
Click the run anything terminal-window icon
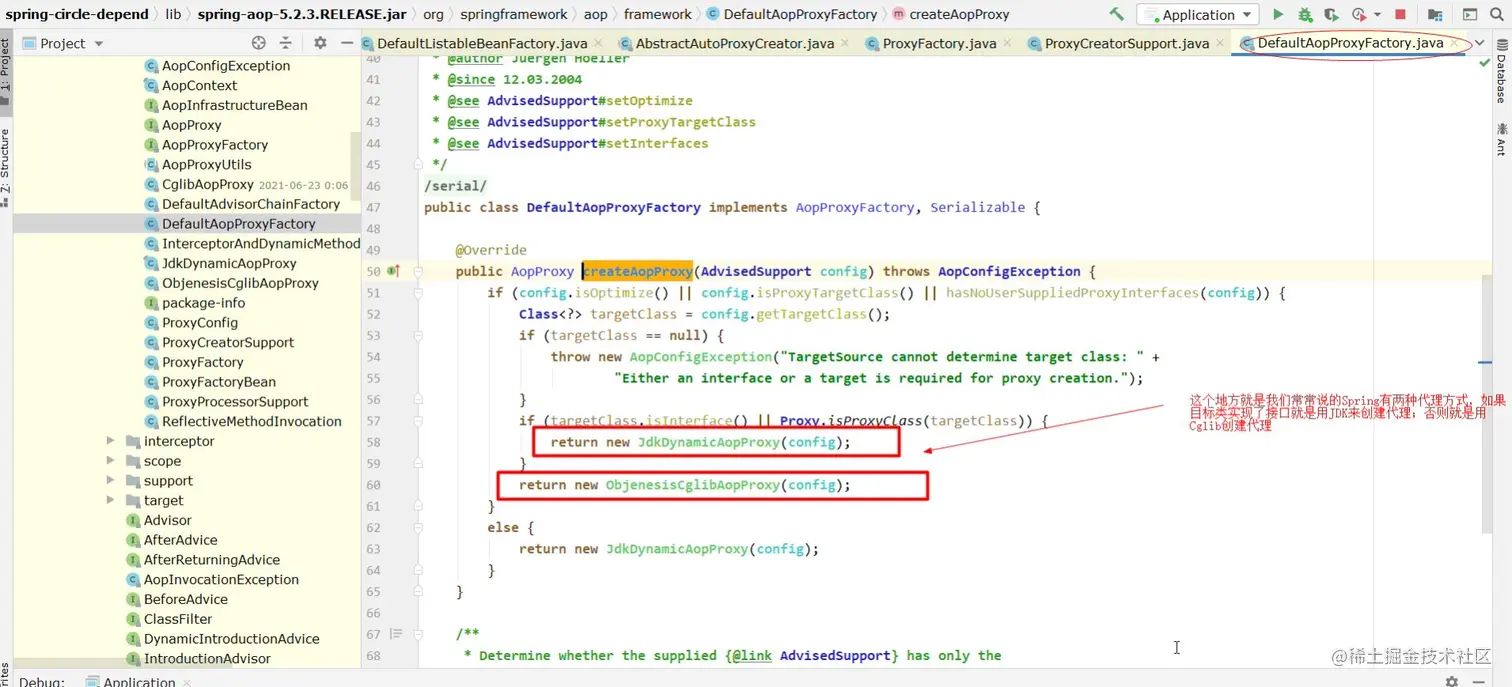(x=1470, y=14)
